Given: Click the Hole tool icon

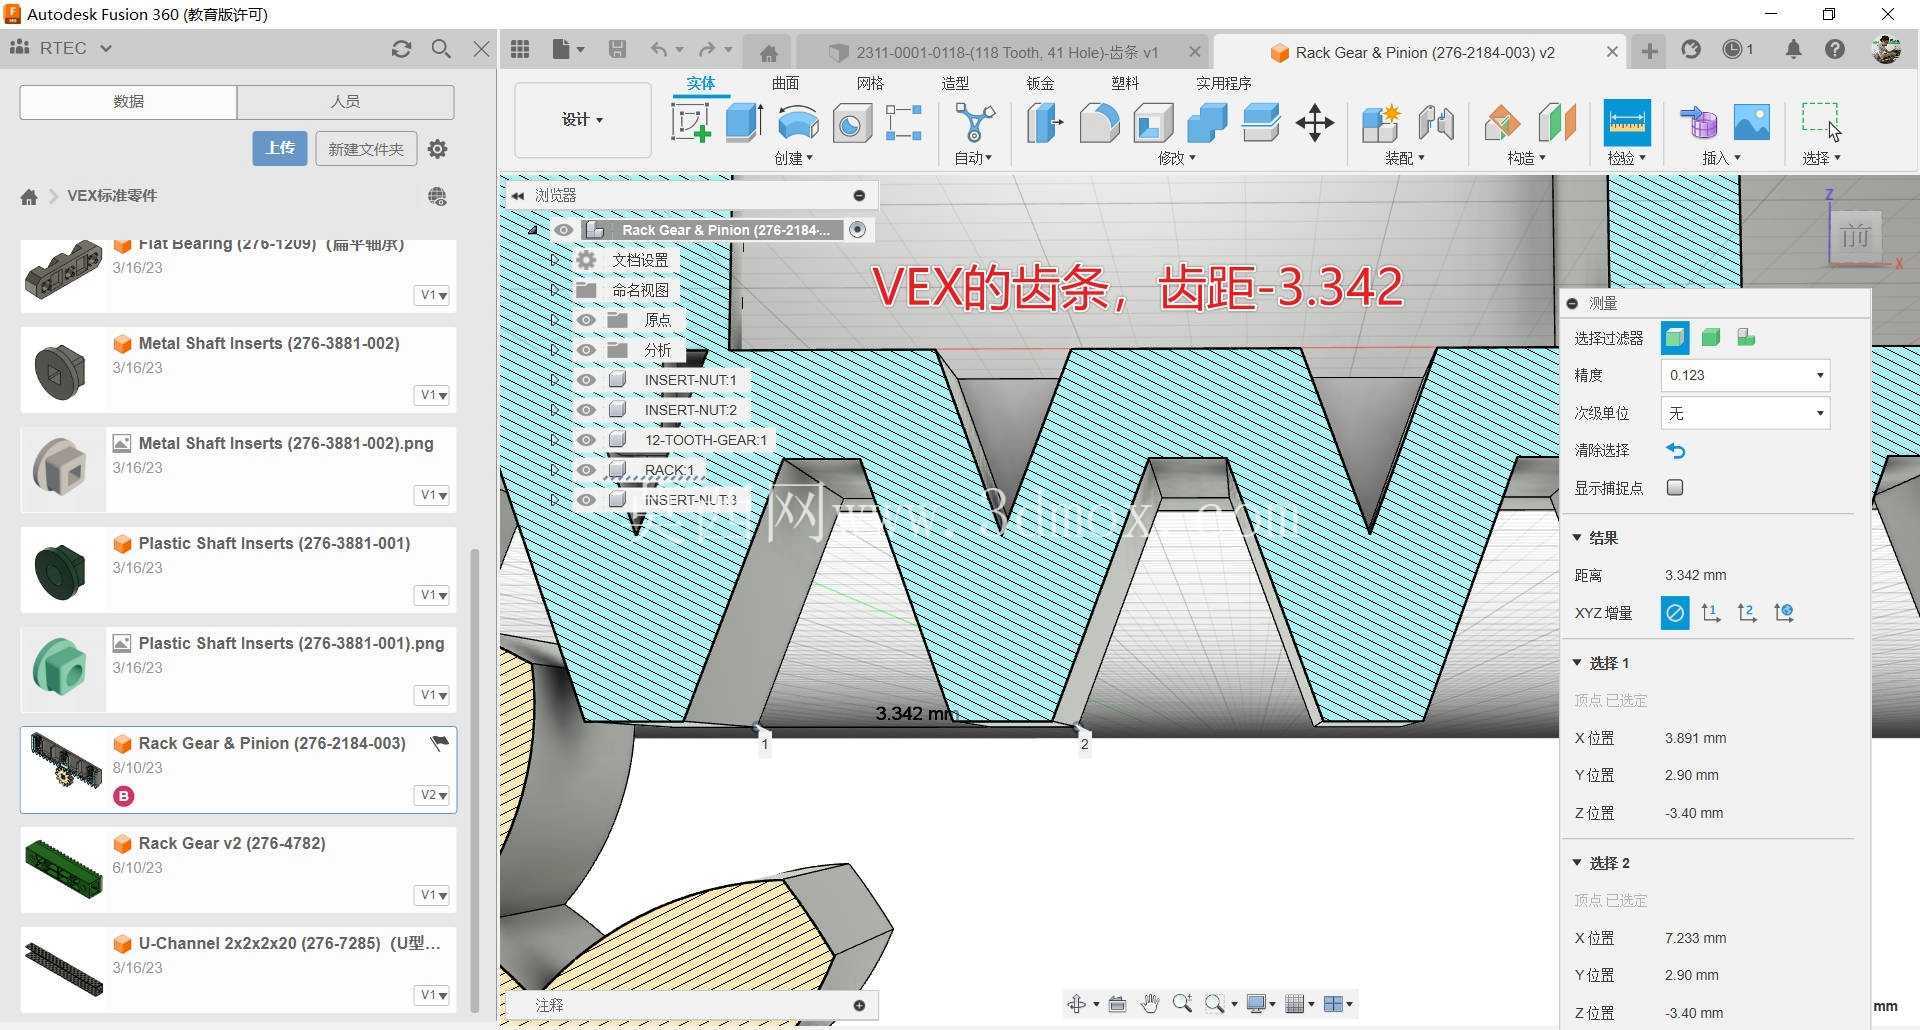Looking at the screenshot, I should point(852,123).
